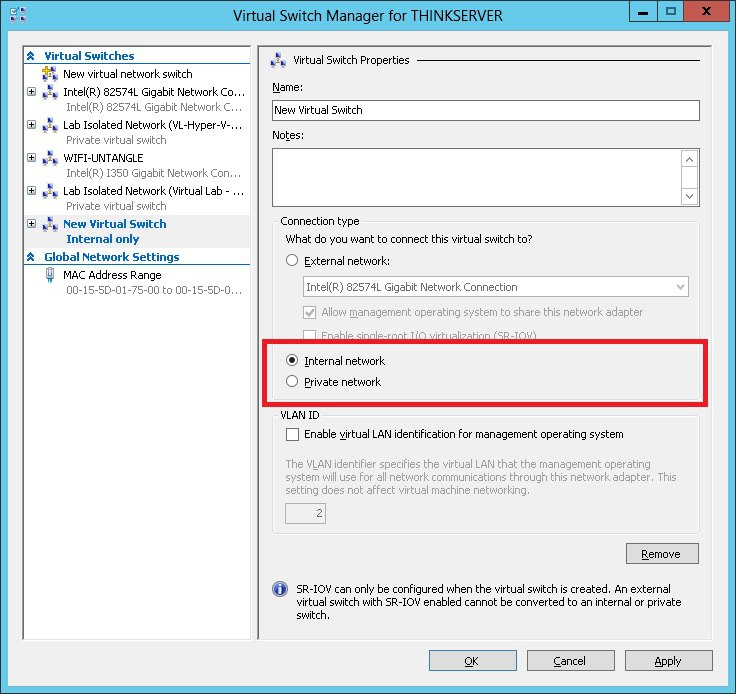Collapse the Global Network Settings section chevron
The height and width of the screenshot is (694, 736).
point(31,257)
